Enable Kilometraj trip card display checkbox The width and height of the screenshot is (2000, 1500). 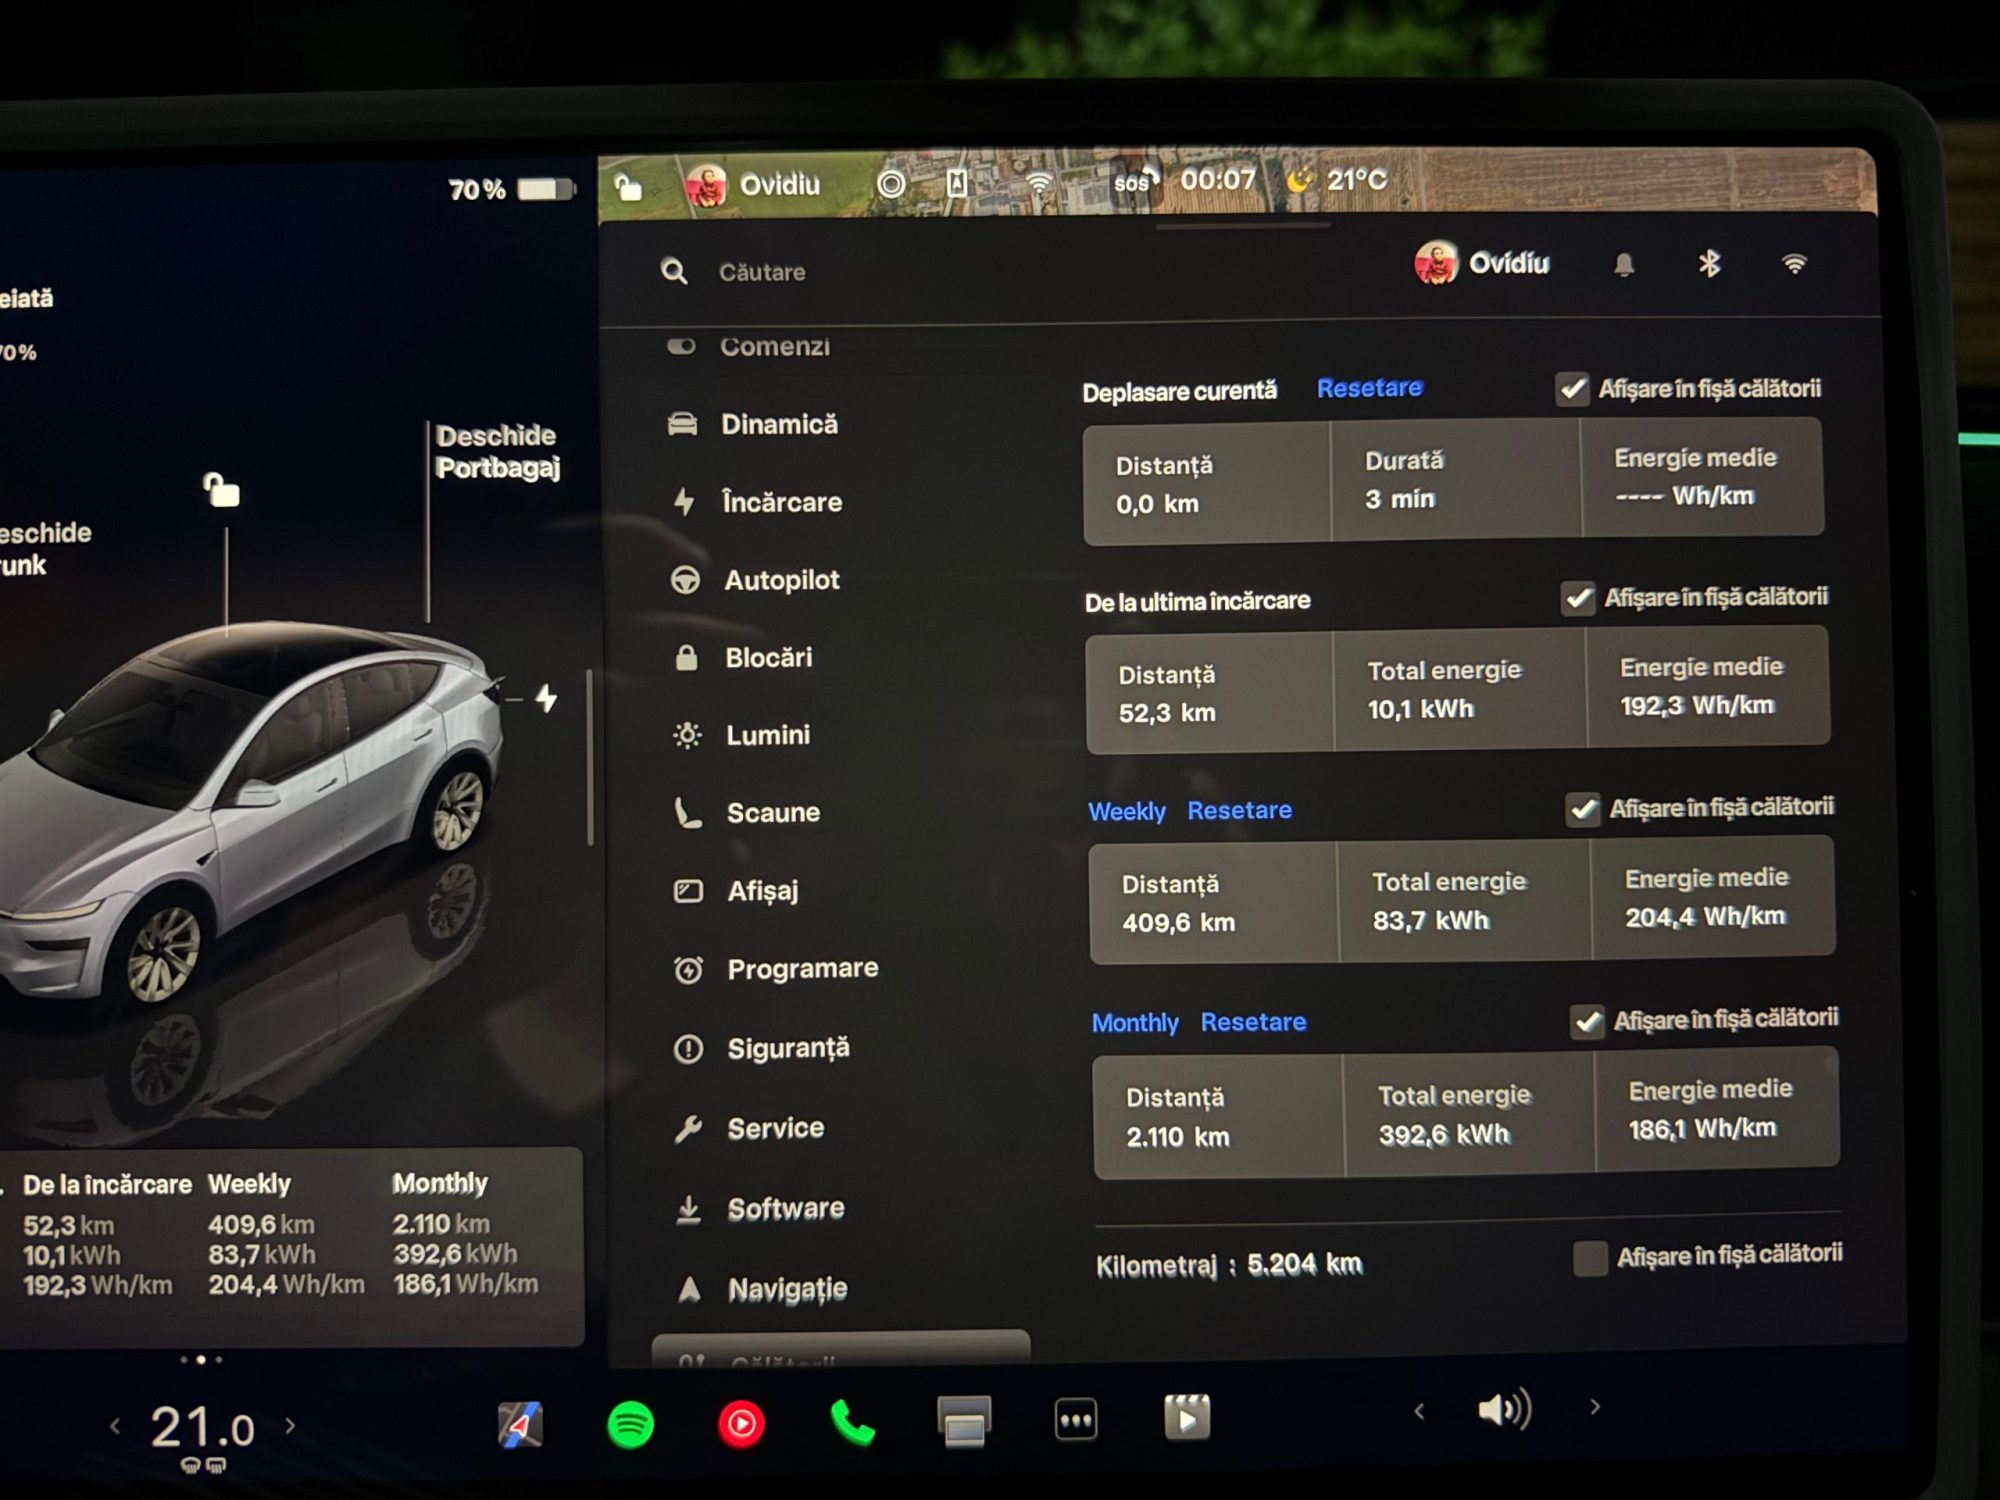coord(1590,1258)
